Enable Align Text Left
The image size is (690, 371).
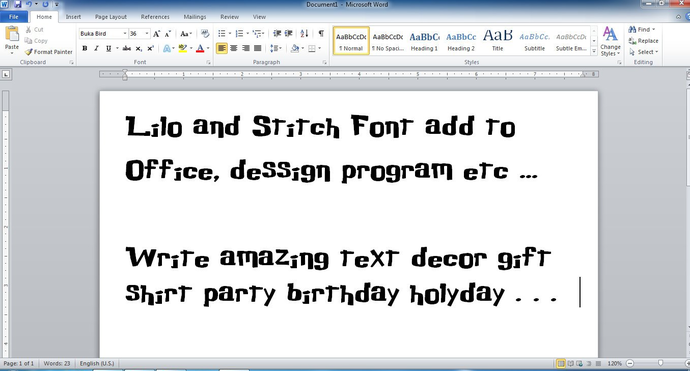(222, 48)
